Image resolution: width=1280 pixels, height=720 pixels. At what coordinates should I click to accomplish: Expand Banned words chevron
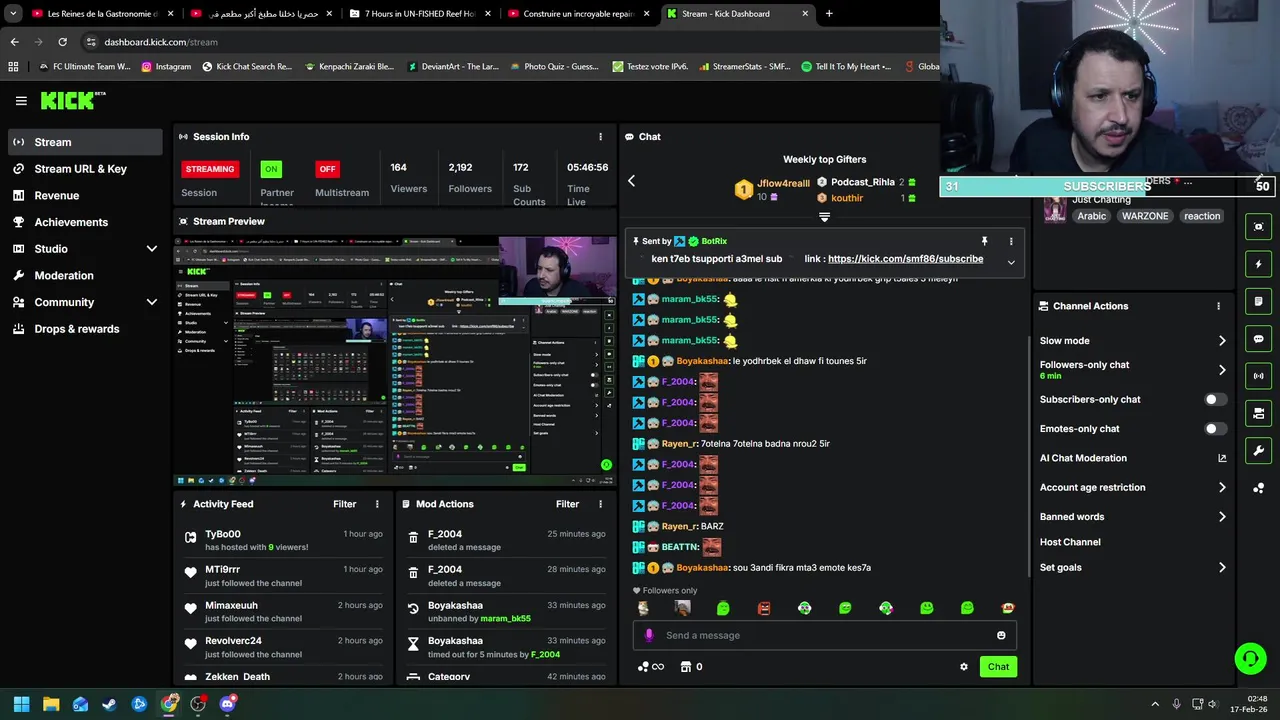pyautogui.click(x=1222, y=517)
